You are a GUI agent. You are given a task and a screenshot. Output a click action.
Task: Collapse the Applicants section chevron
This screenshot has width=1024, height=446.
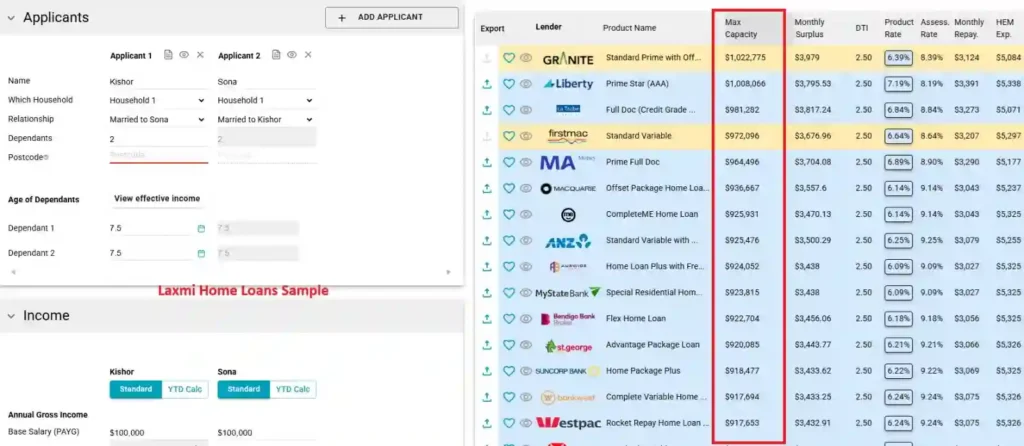coord(11,18)
